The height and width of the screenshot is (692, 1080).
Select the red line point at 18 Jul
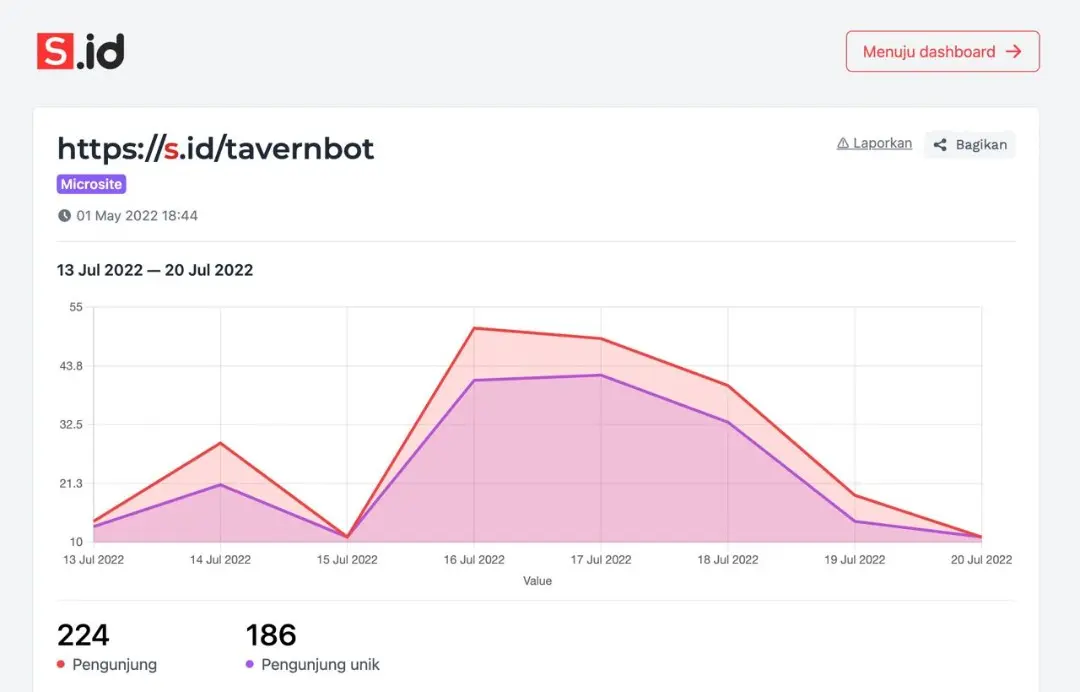click(x=728, y=386)
